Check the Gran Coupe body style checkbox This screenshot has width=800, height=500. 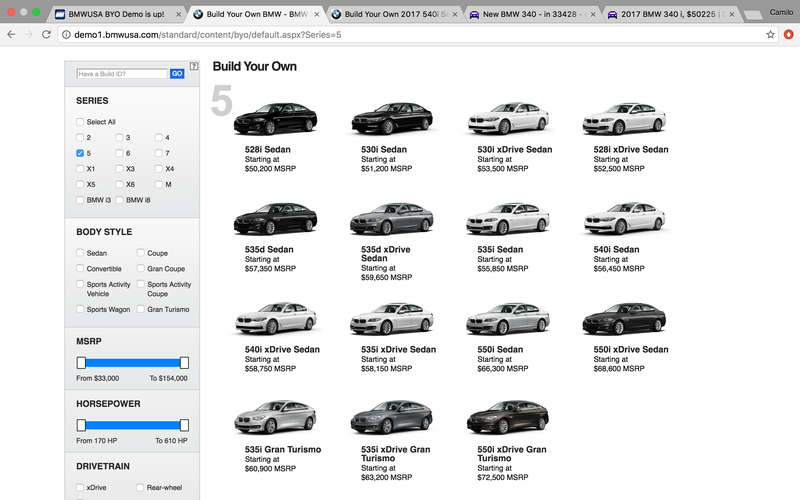pyautogui.click(x=140, y=268)
